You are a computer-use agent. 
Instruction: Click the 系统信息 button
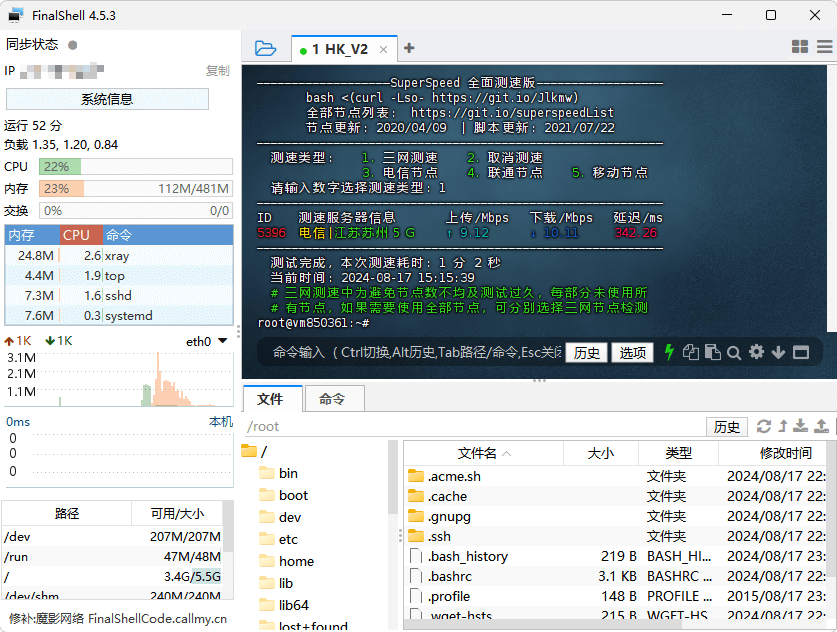107,99
